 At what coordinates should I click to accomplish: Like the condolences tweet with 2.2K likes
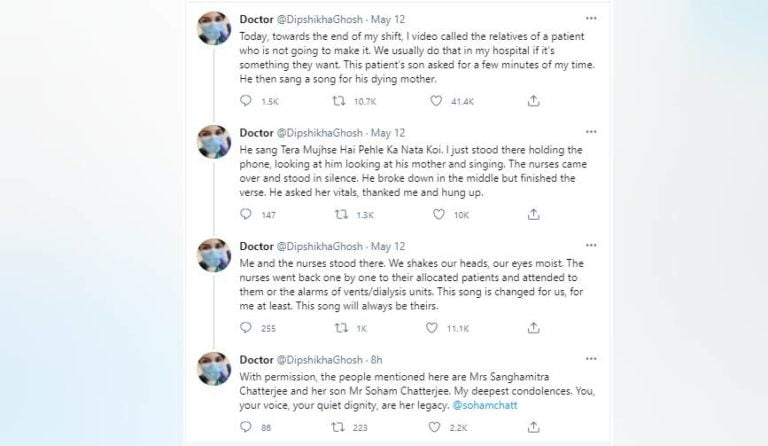tap(435, 427)
